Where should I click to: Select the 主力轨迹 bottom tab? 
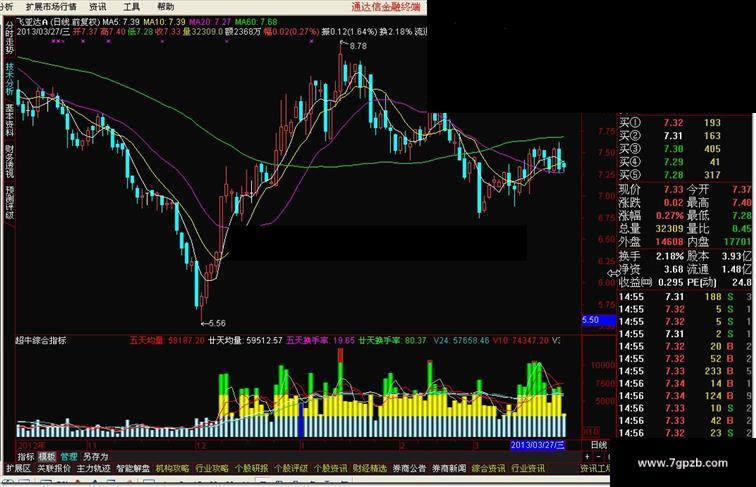point(94,468)
